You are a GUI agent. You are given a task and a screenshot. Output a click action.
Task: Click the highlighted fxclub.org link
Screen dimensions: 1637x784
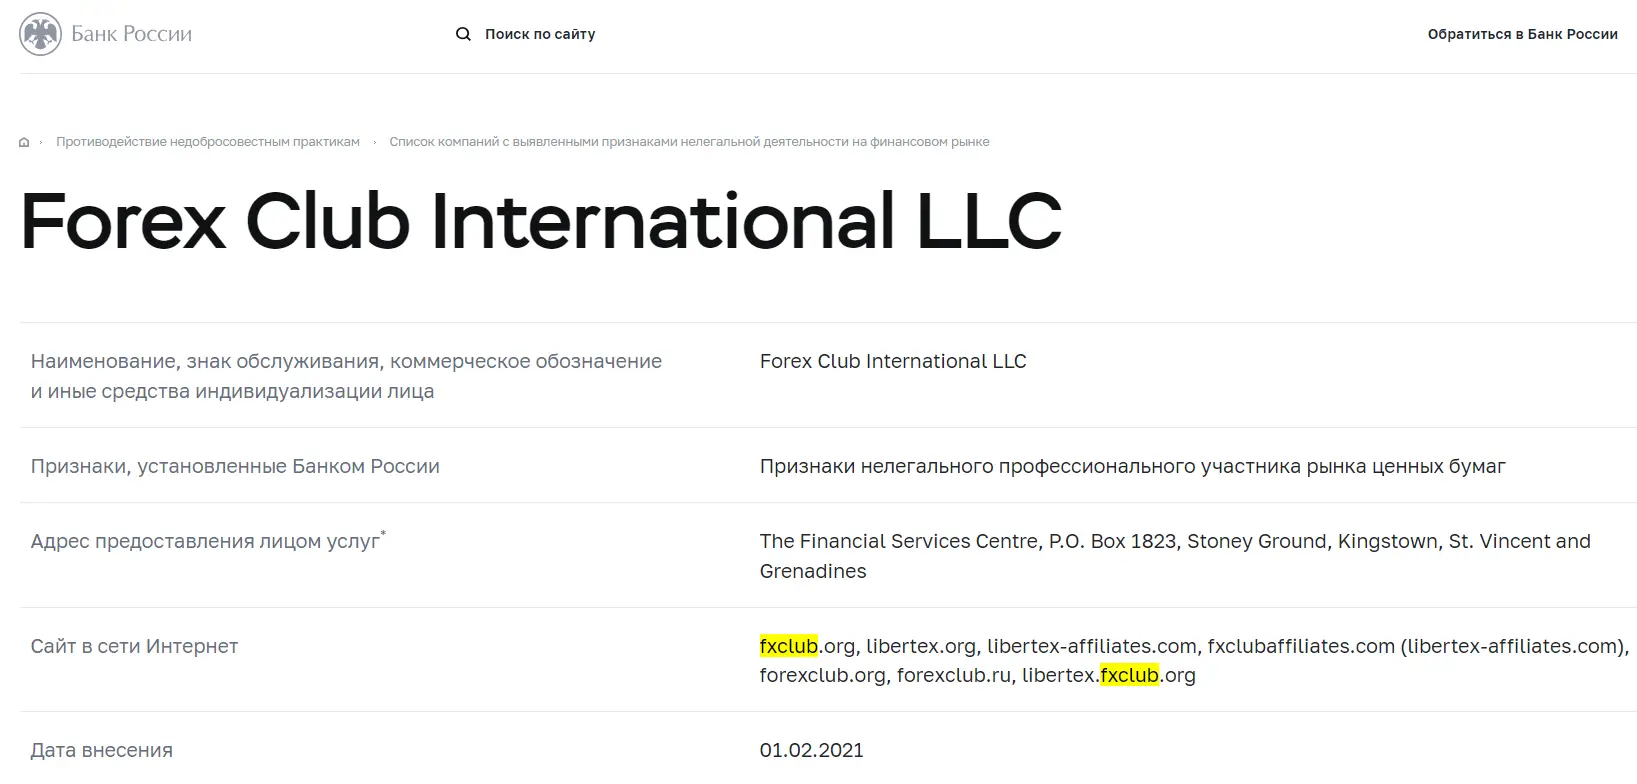(788, 646)
